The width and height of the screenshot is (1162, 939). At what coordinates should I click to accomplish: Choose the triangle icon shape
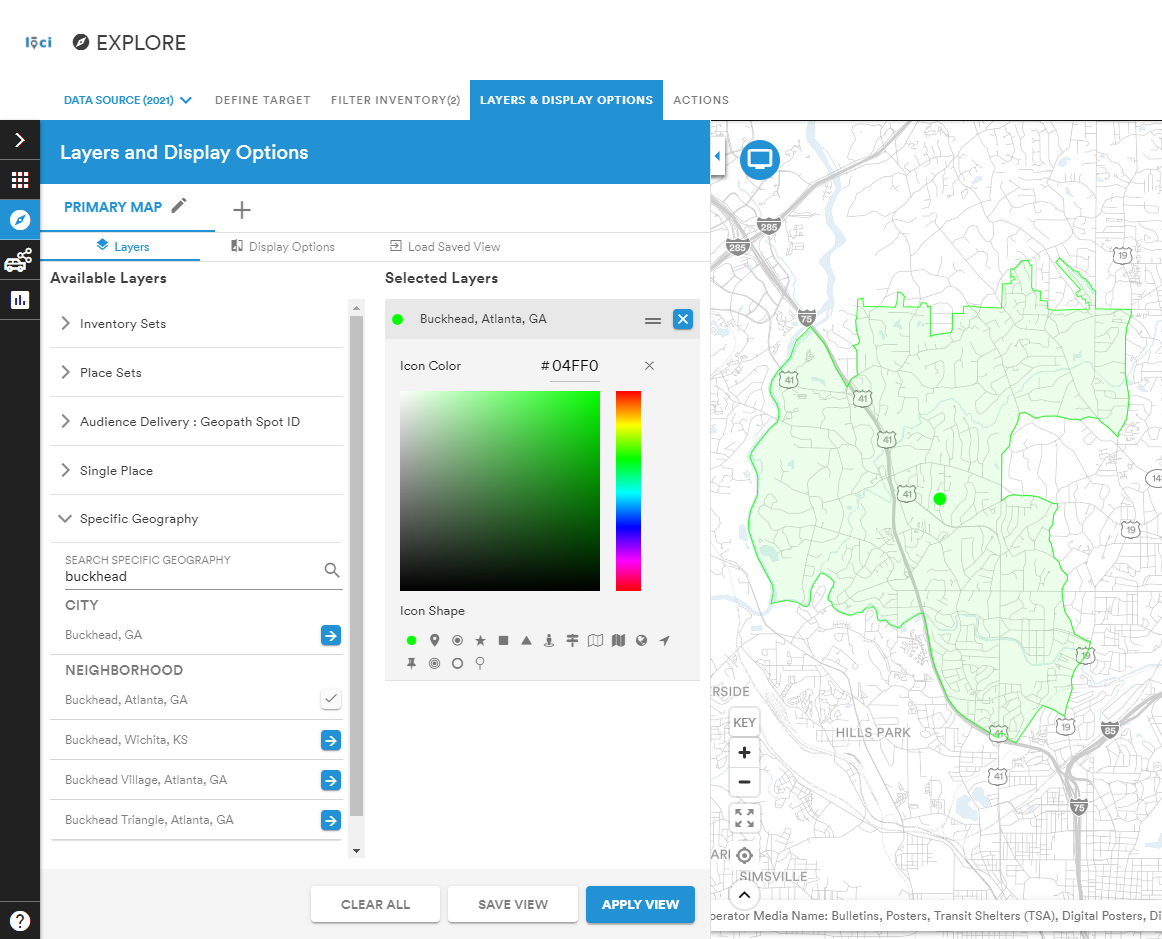(x=526, y=640)
